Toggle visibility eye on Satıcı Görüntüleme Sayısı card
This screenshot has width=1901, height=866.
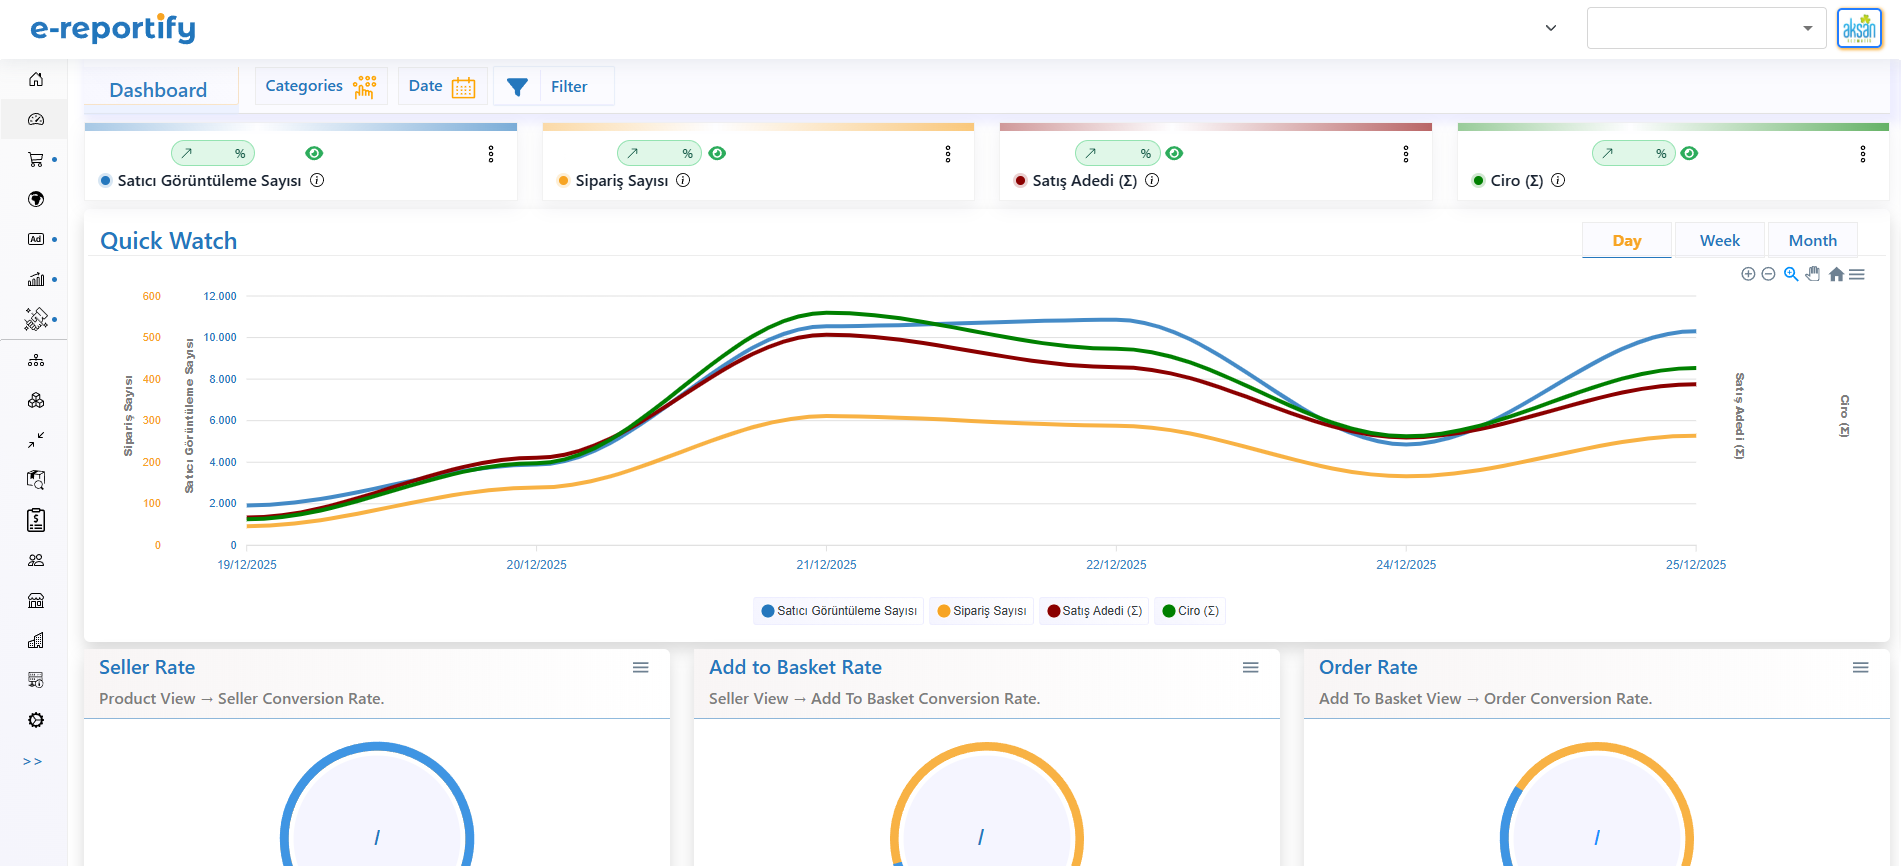(314, 153)
